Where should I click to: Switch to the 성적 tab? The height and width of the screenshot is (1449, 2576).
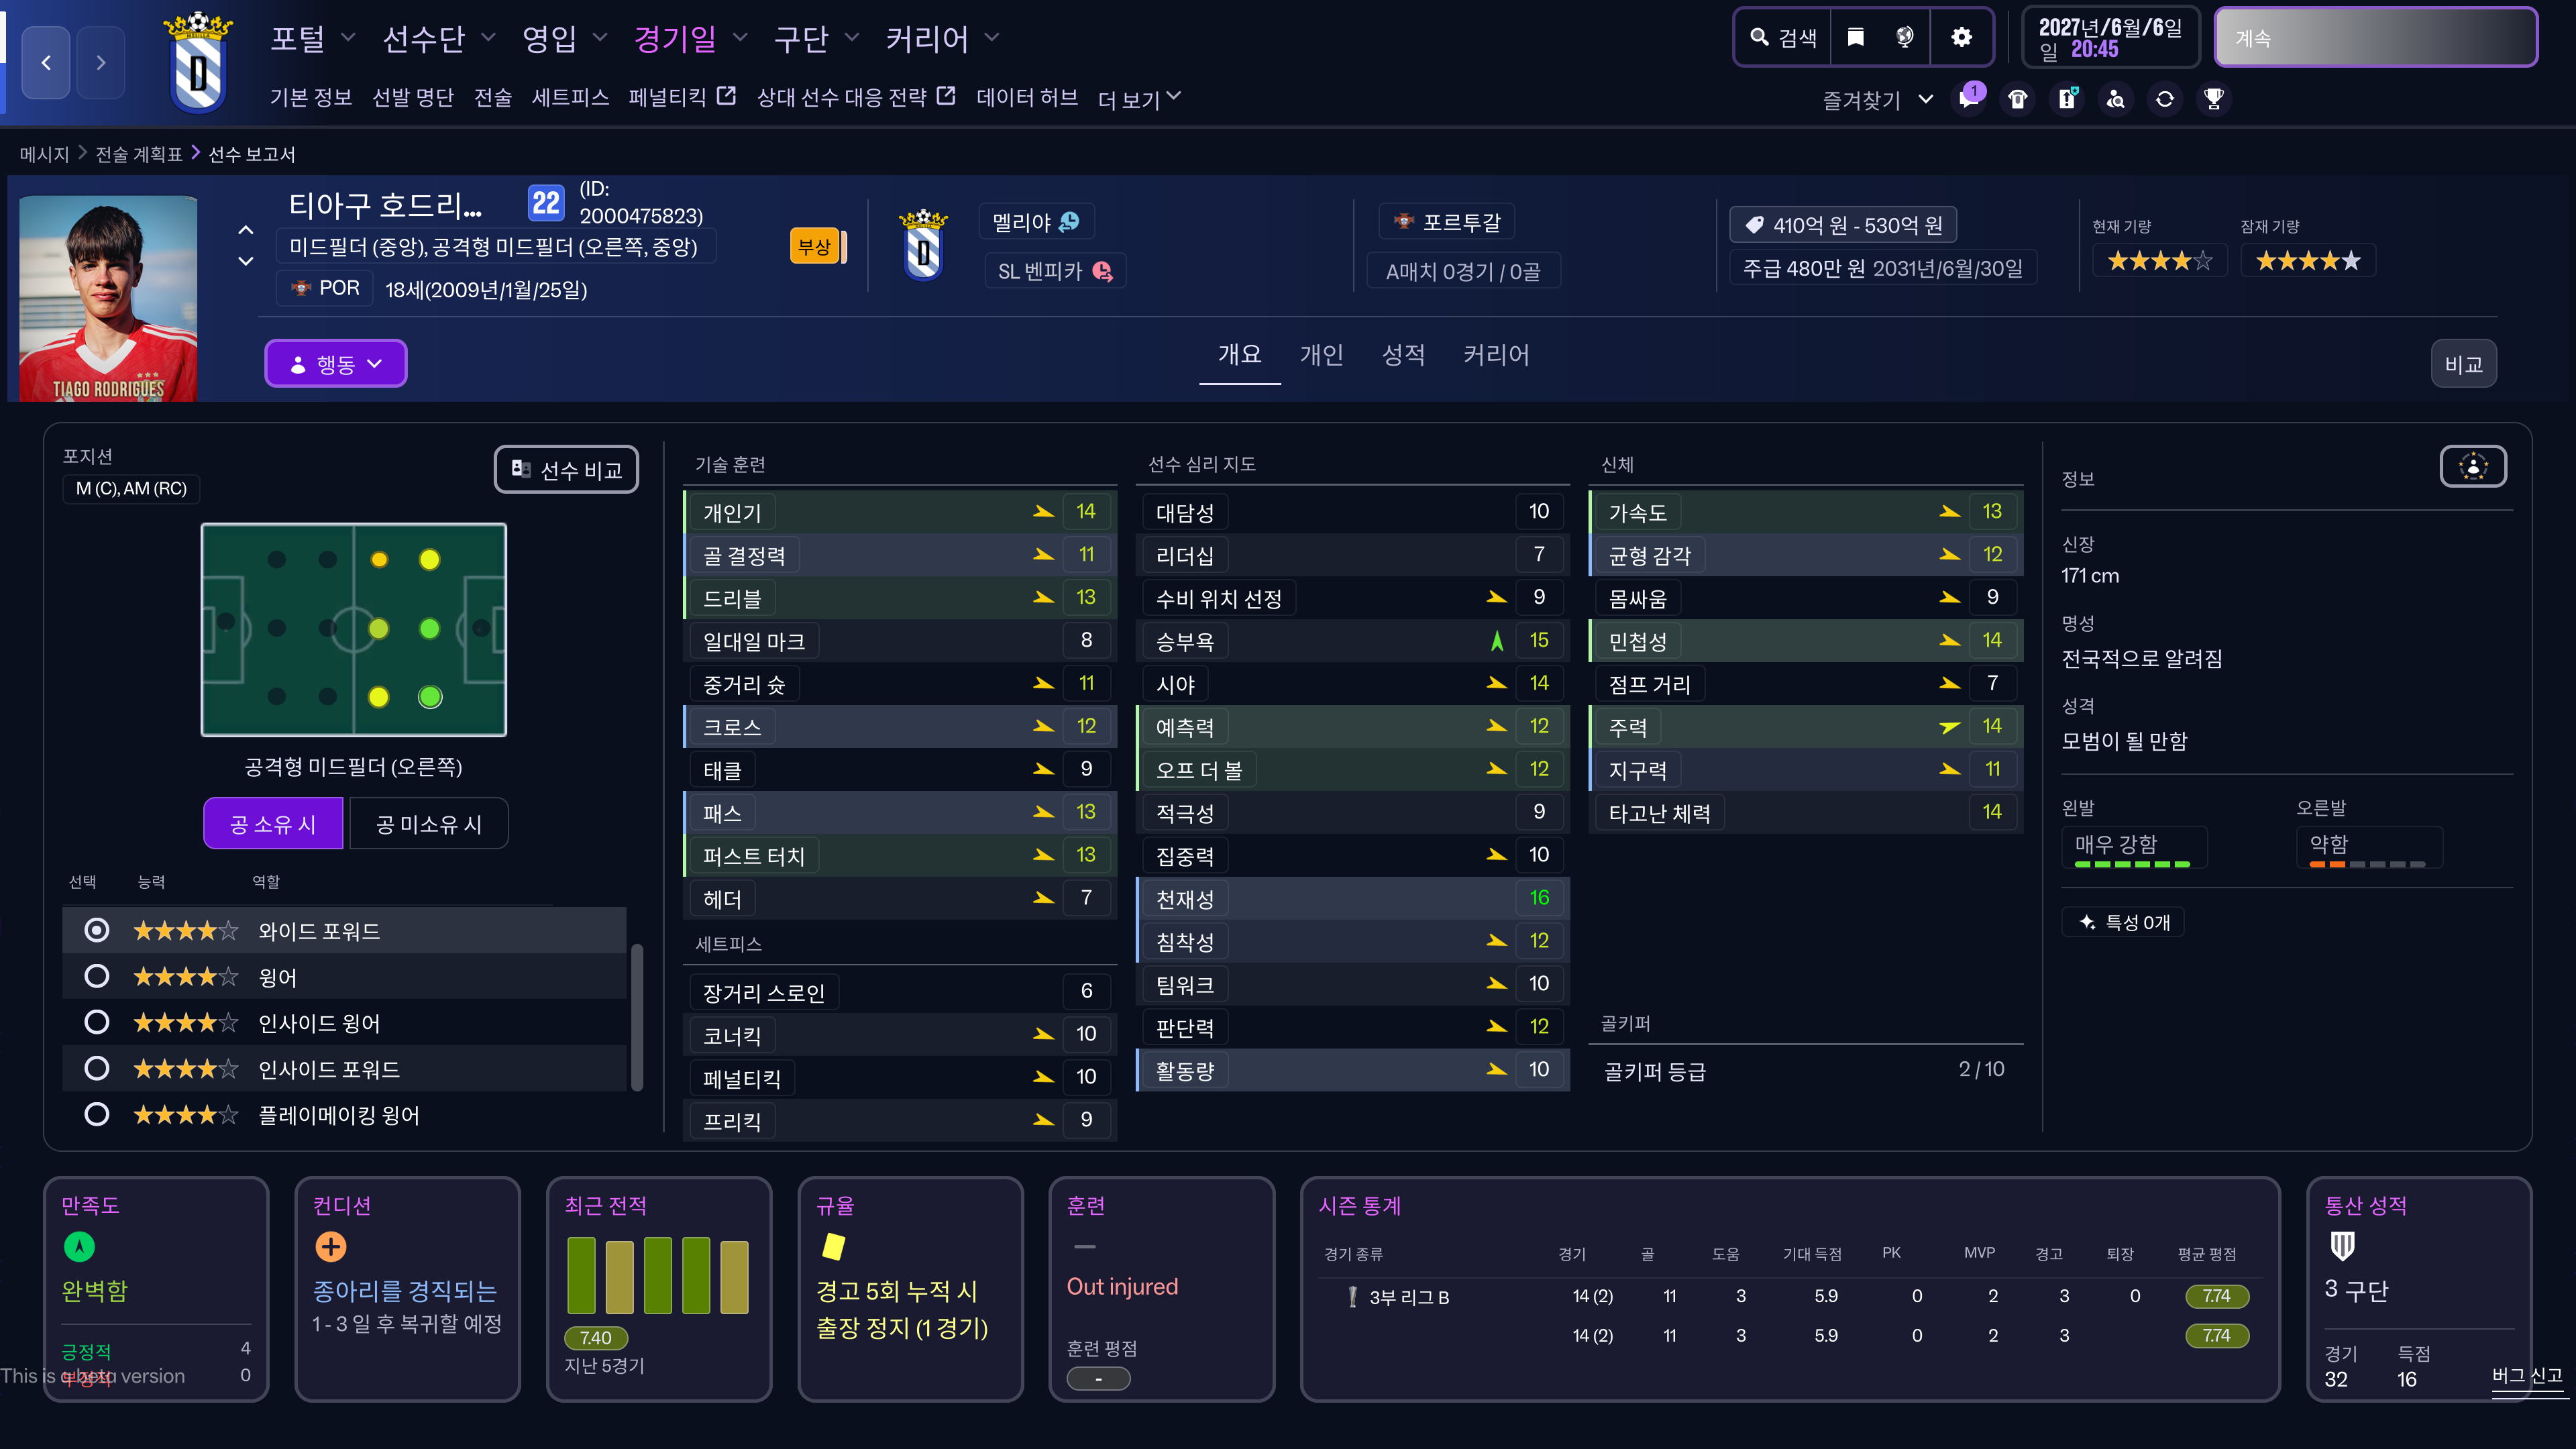click(1403, 355)
